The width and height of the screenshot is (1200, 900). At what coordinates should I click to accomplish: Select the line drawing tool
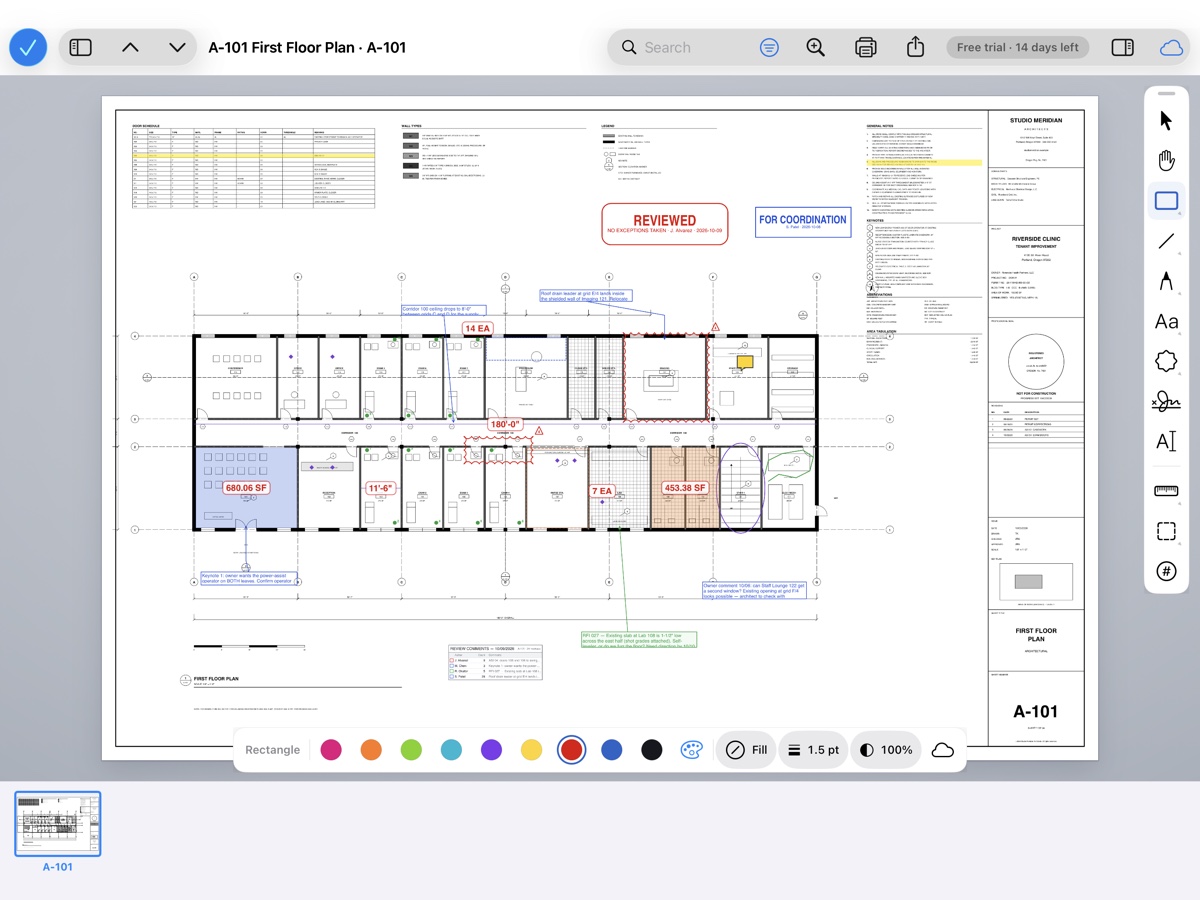pyautogui.click(x=1166, y=241)
